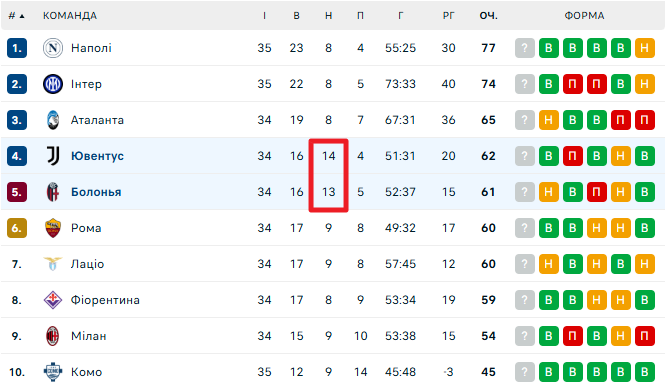Click the Inter club crest icon
Image resolution: width=669 pixels, height=388 pixels.
[53, 84]
